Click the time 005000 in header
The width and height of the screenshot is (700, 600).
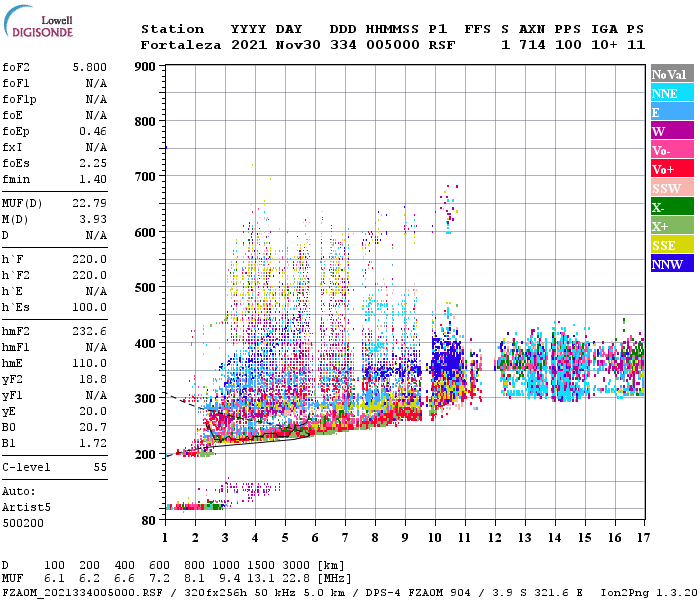[392, 45]
